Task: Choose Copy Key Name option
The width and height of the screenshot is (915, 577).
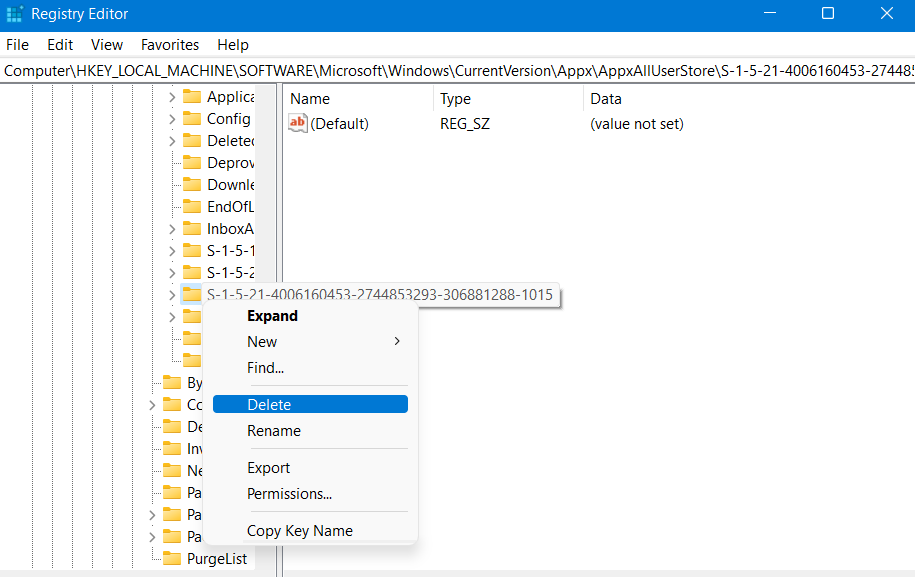Action: [300, 531]
